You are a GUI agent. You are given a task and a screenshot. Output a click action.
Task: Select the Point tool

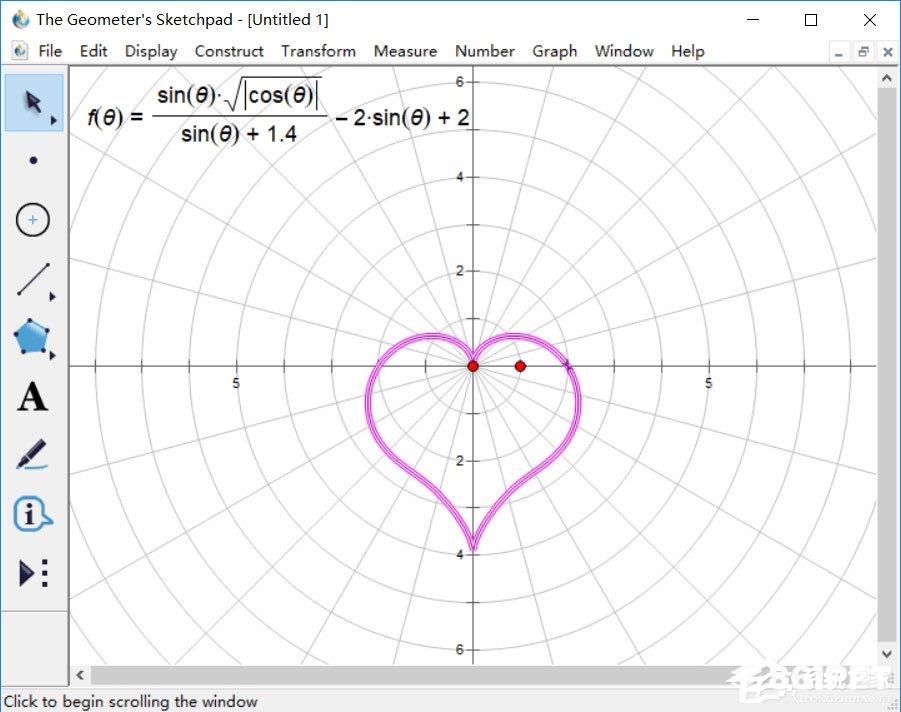(33, 160)
